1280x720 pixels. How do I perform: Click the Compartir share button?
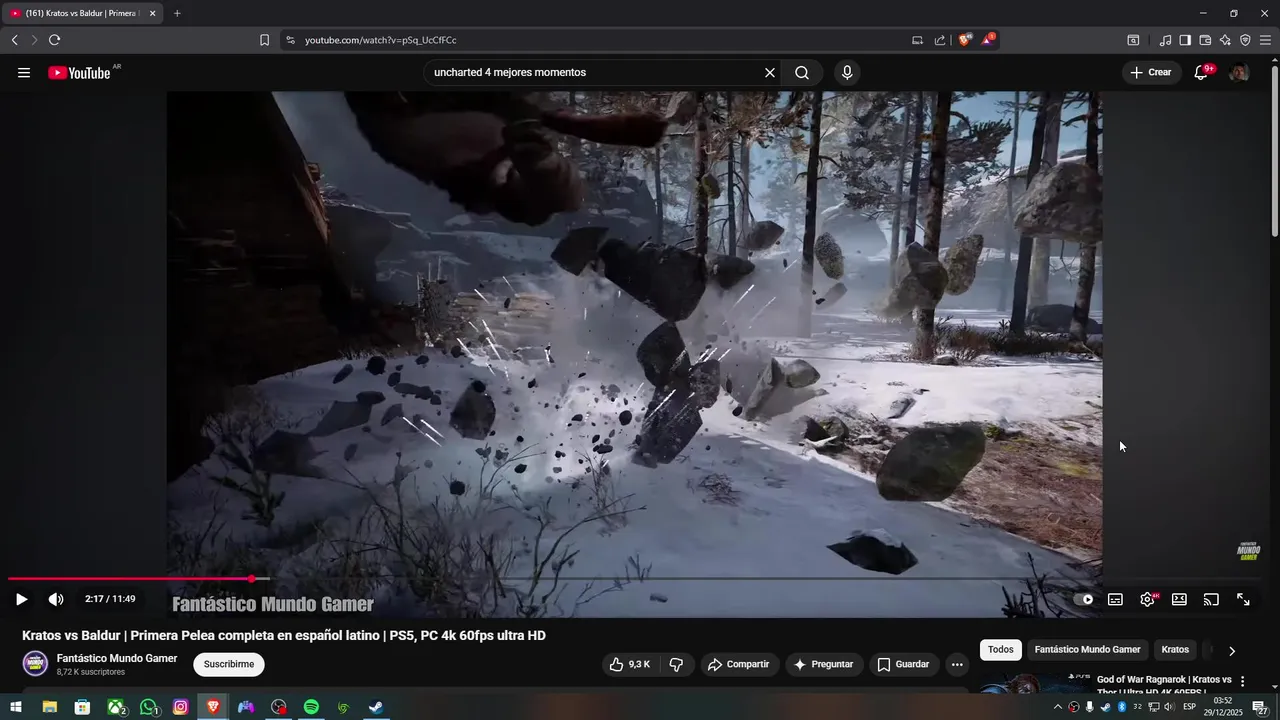click(x=738, y=664)
